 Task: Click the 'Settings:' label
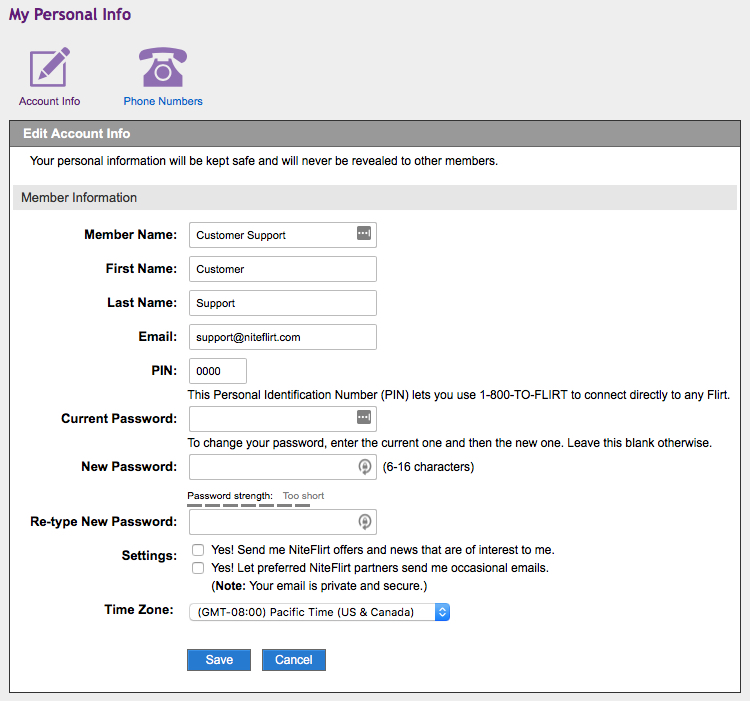tap(149, 556)
